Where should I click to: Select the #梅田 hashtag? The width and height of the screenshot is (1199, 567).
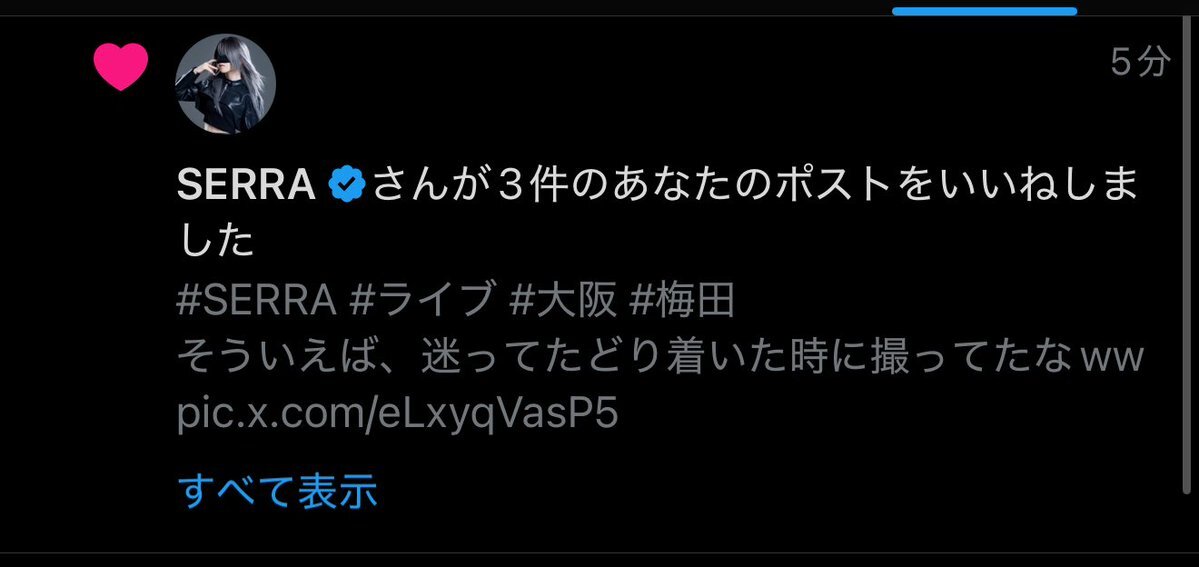pyautogui.click(x=682, y=301)
